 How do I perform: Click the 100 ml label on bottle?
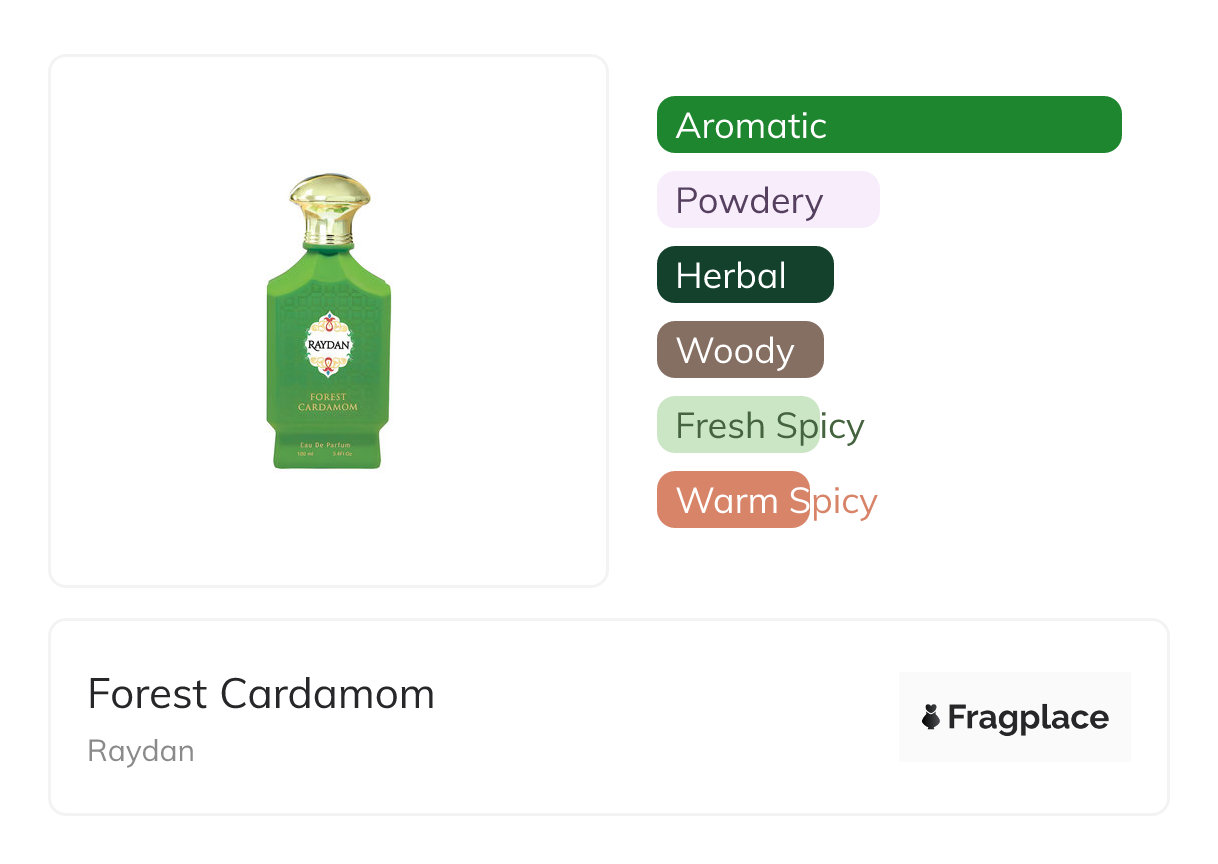click(x=305, y=454)
